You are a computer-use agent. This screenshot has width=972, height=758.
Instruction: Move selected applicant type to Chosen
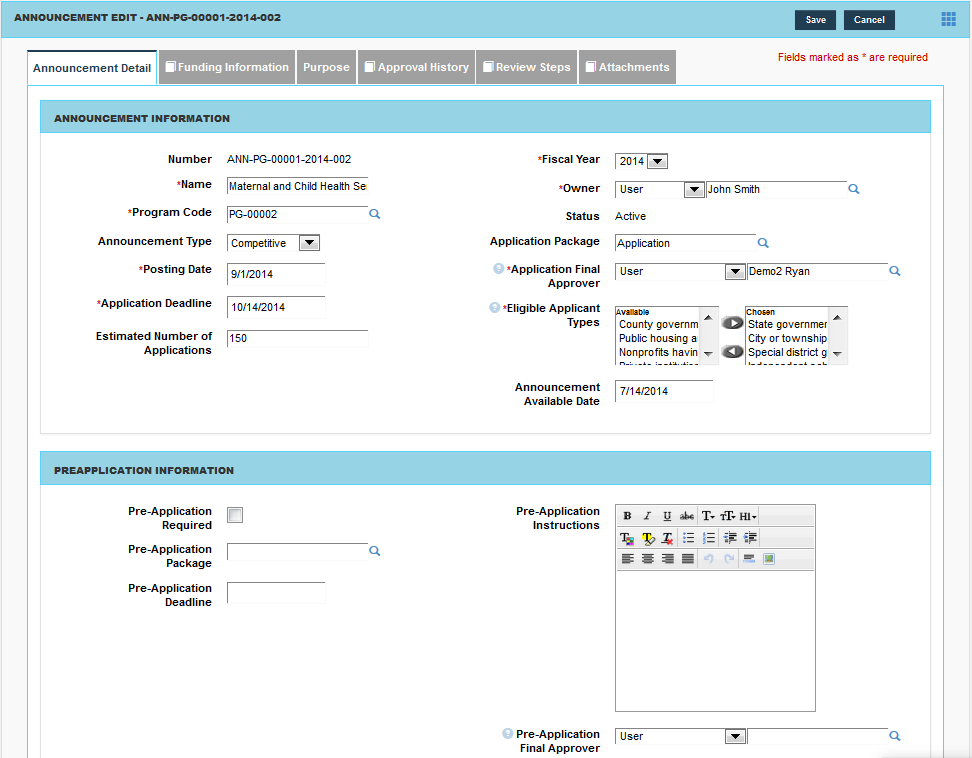[733, 323]
